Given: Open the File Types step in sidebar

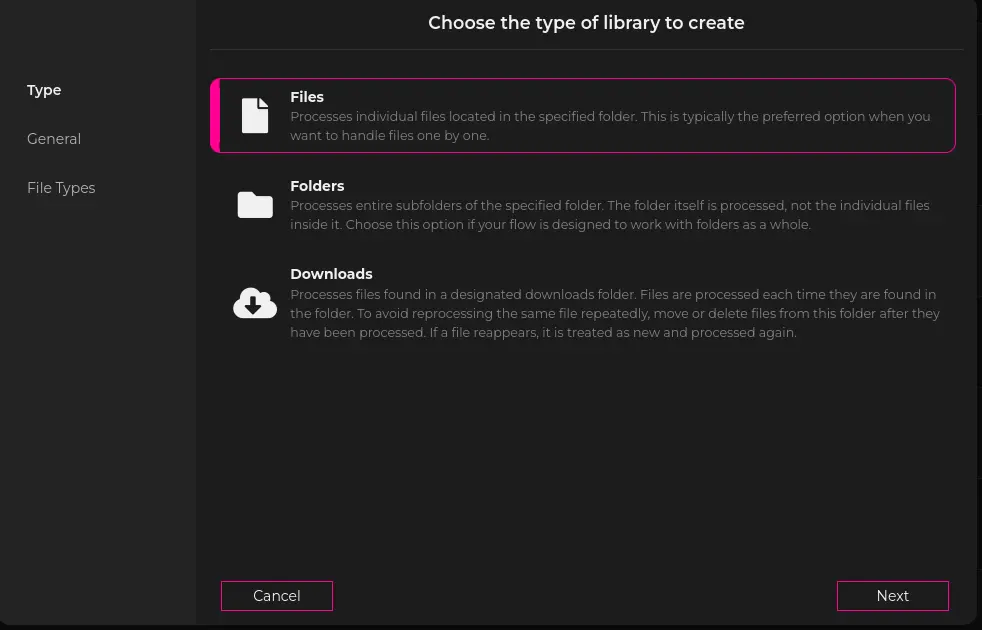Looking at the screenshot, I should pyautogui.click(x=61, y=188).
